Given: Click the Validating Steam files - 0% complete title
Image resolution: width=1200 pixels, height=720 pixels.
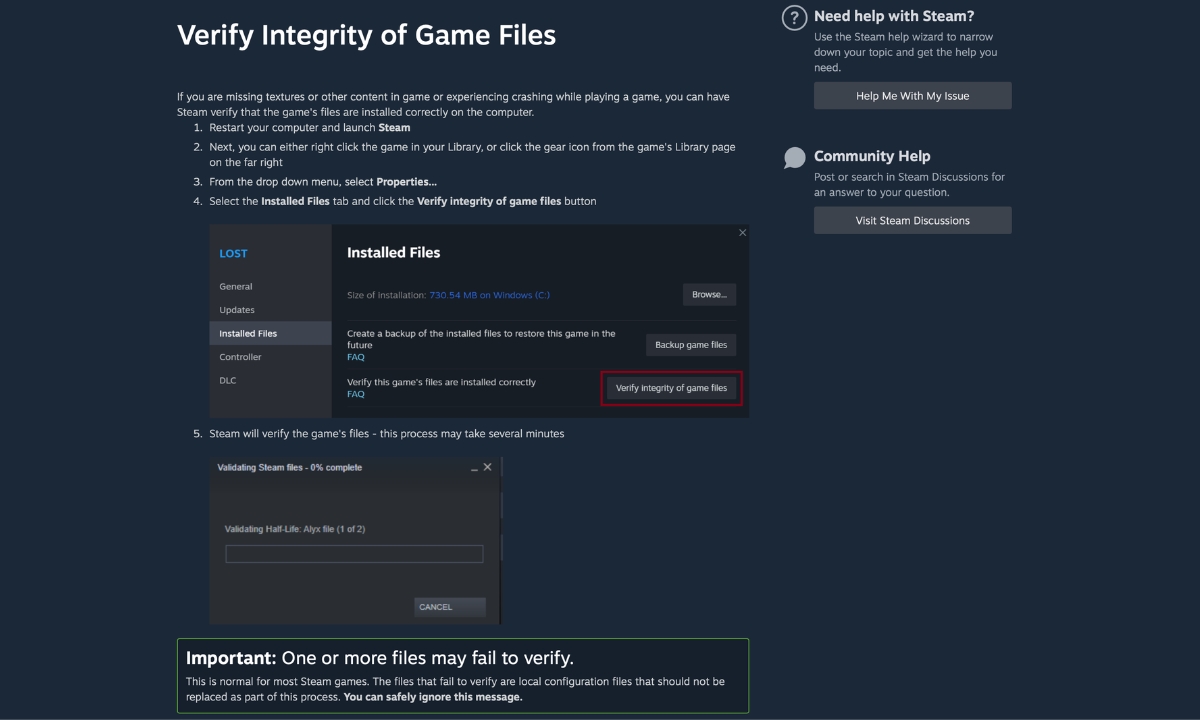Looking at the screenshot, I should click(x=290, y=467).
